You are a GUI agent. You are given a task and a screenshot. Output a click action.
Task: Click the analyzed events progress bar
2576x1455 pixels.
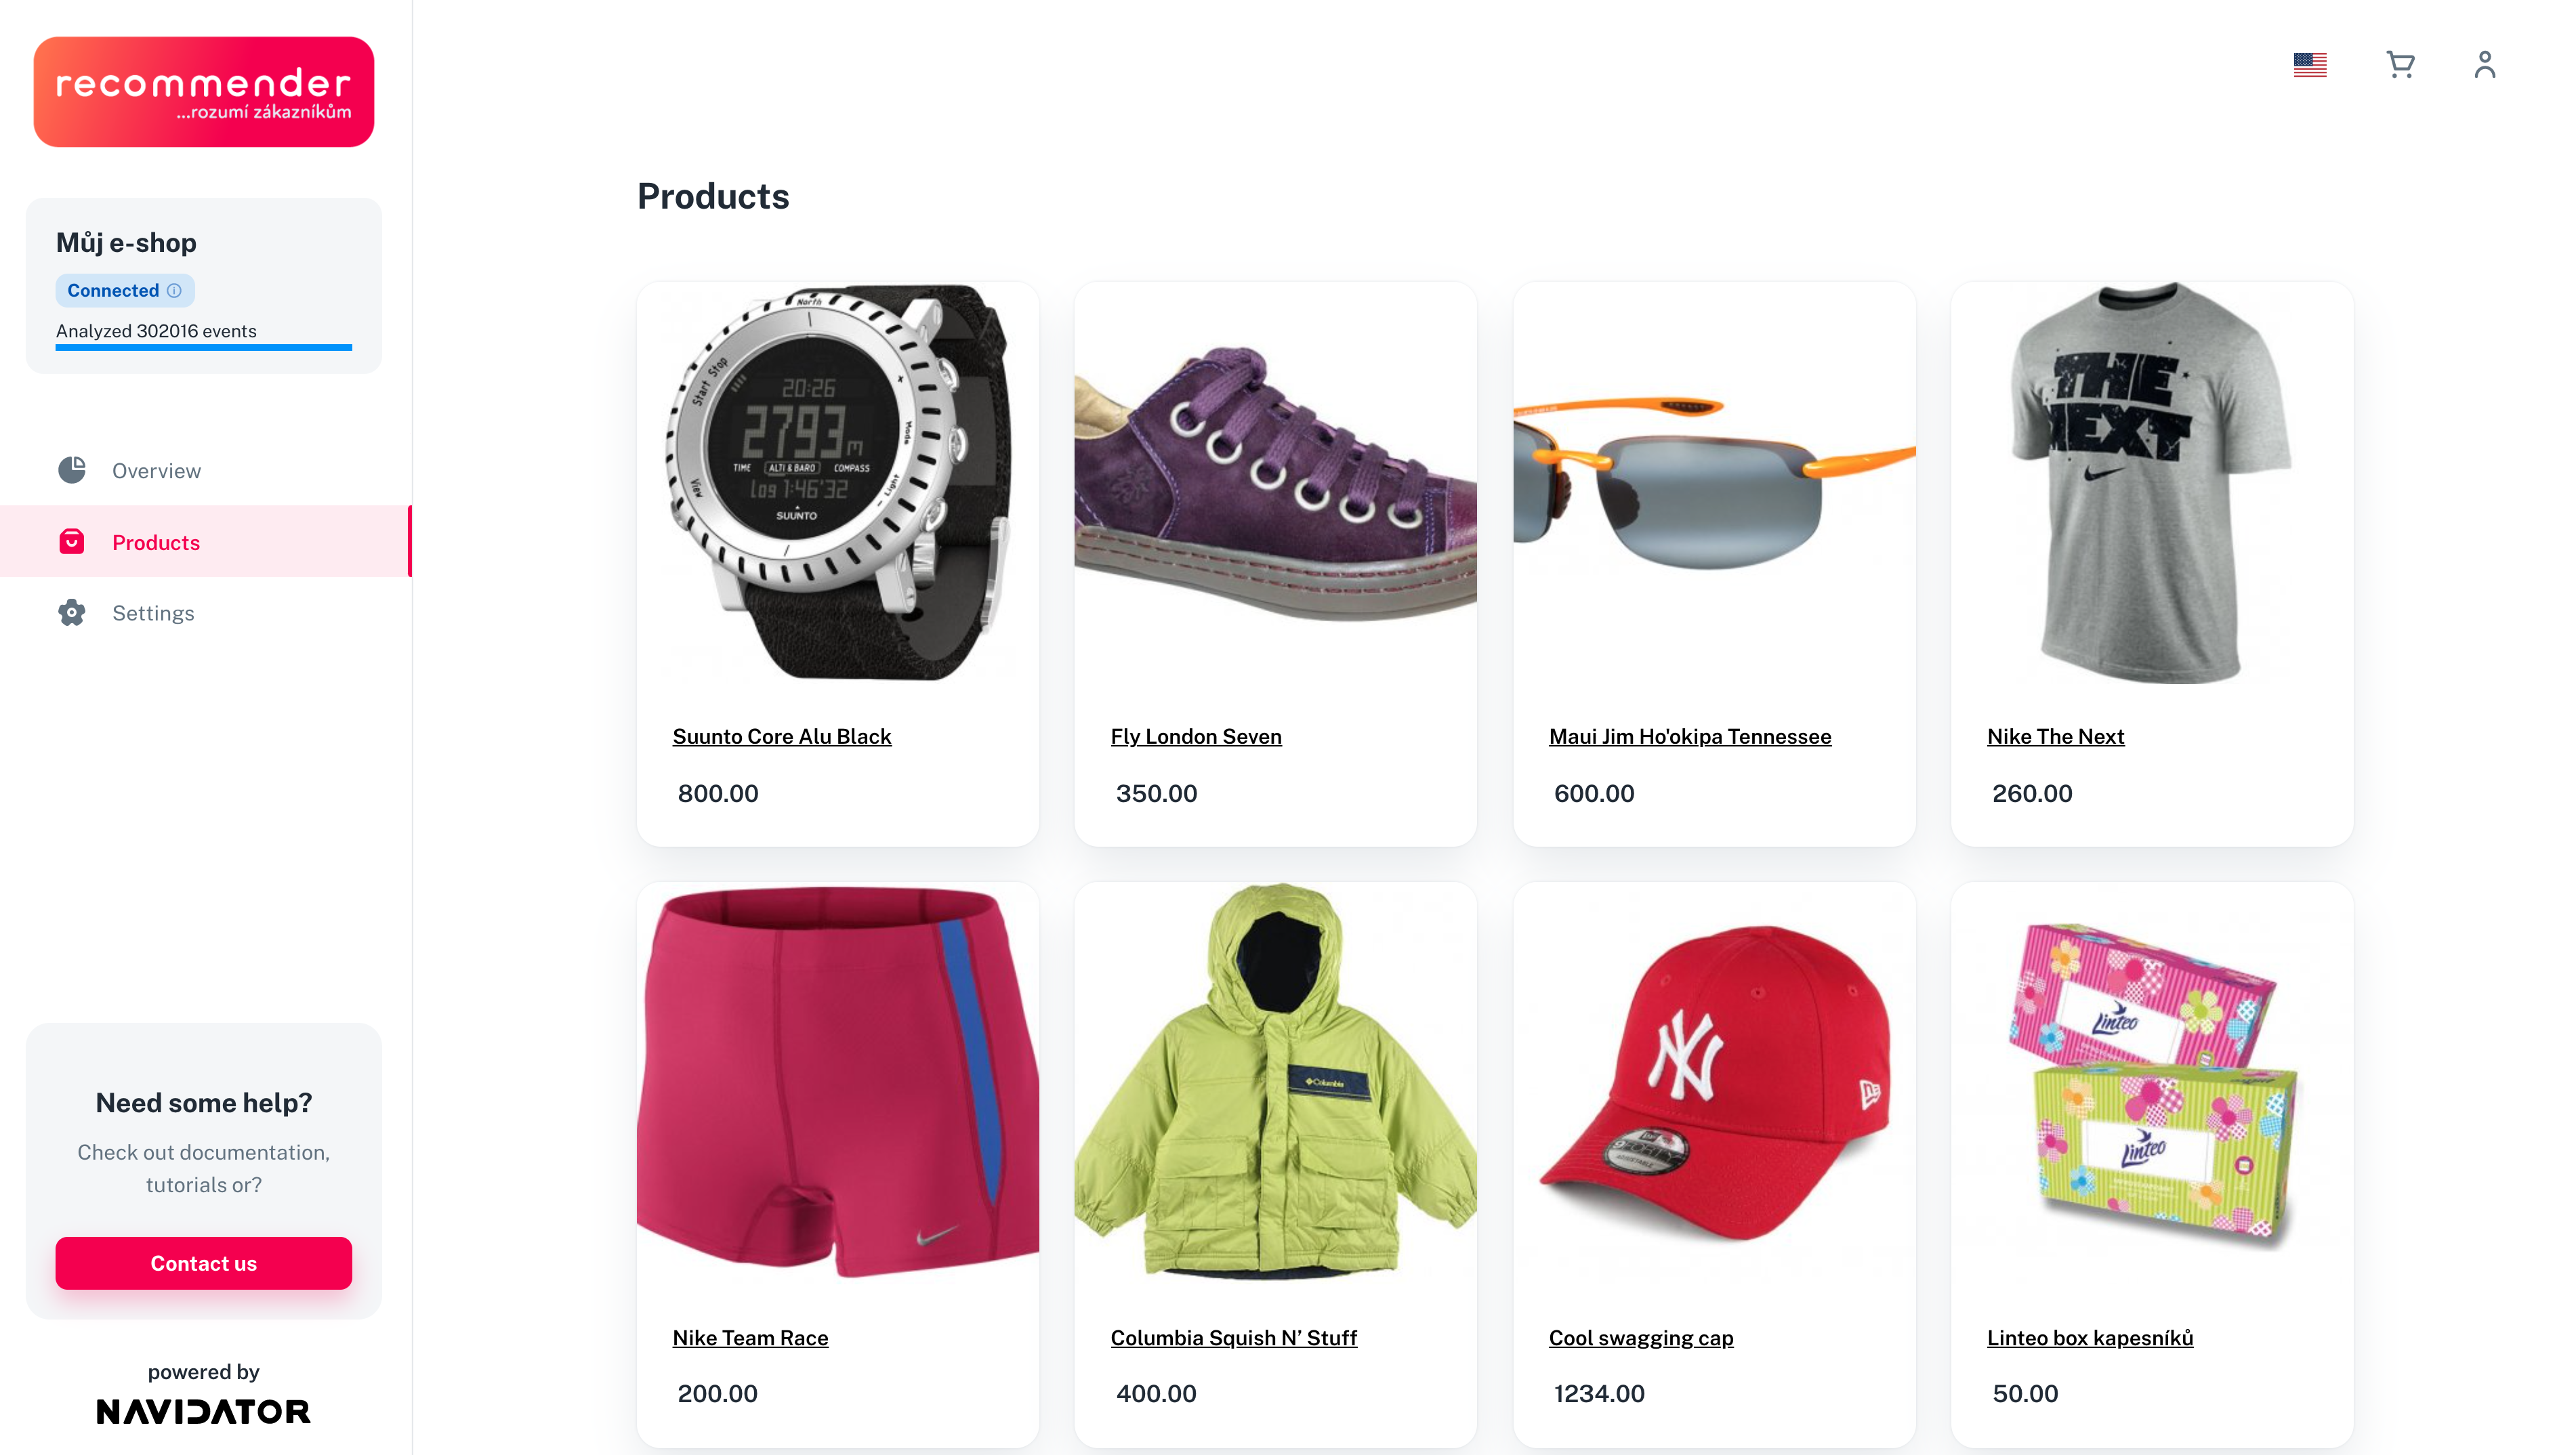(204, 347)
